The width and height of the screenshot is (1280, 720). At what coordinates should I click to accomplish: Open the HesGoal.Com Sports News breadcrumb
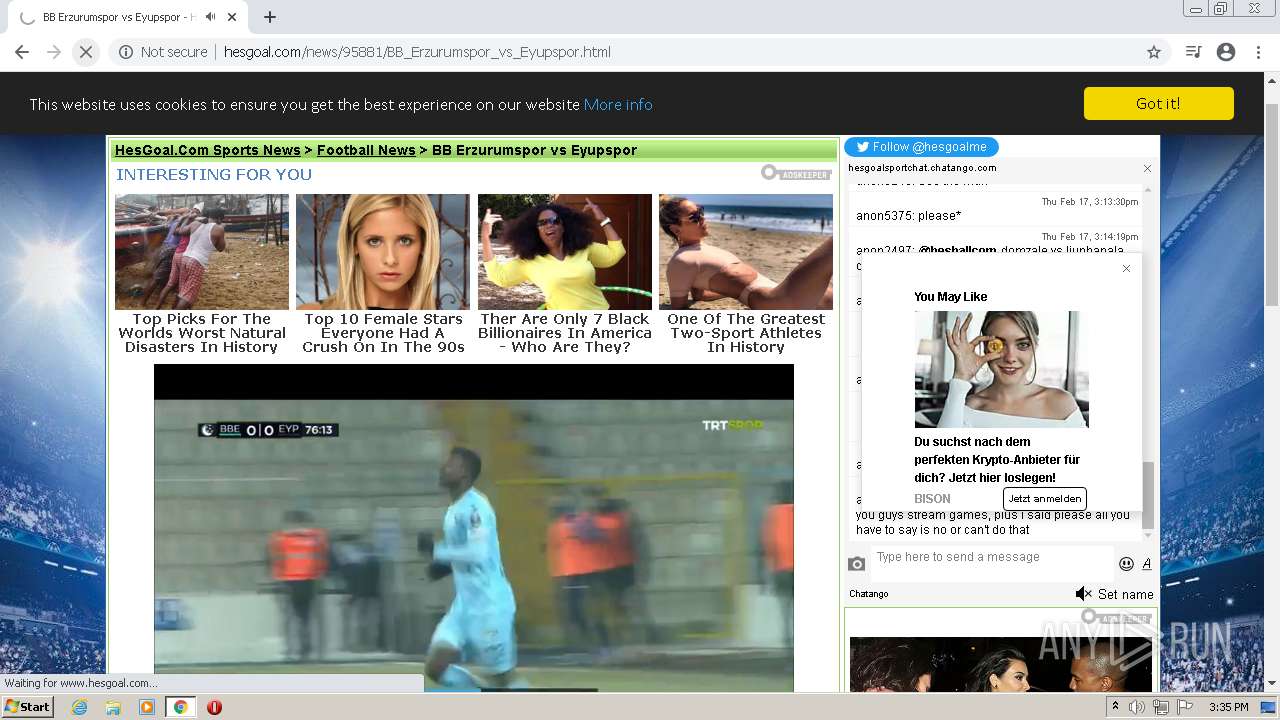click(x=207, y=150)
